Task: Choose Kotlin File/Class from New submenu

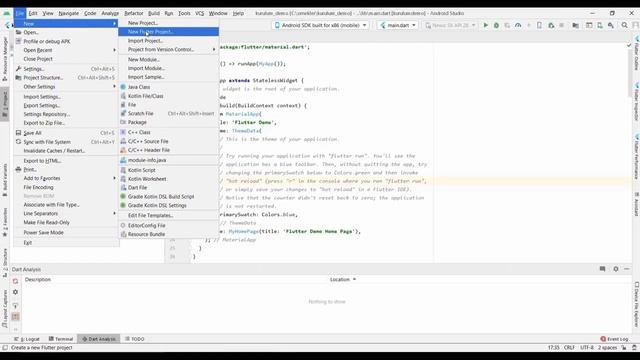Action: pyautogui.click(x=169, y=96)
